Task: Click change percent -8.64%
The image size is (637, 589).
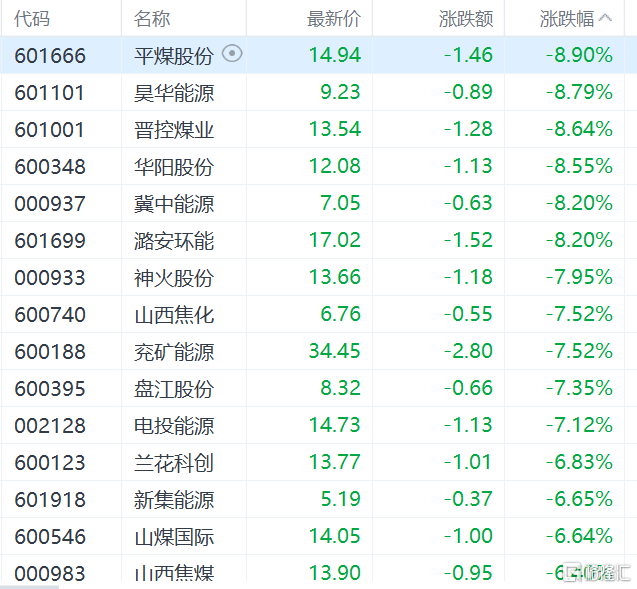Action: pos(579,129)
